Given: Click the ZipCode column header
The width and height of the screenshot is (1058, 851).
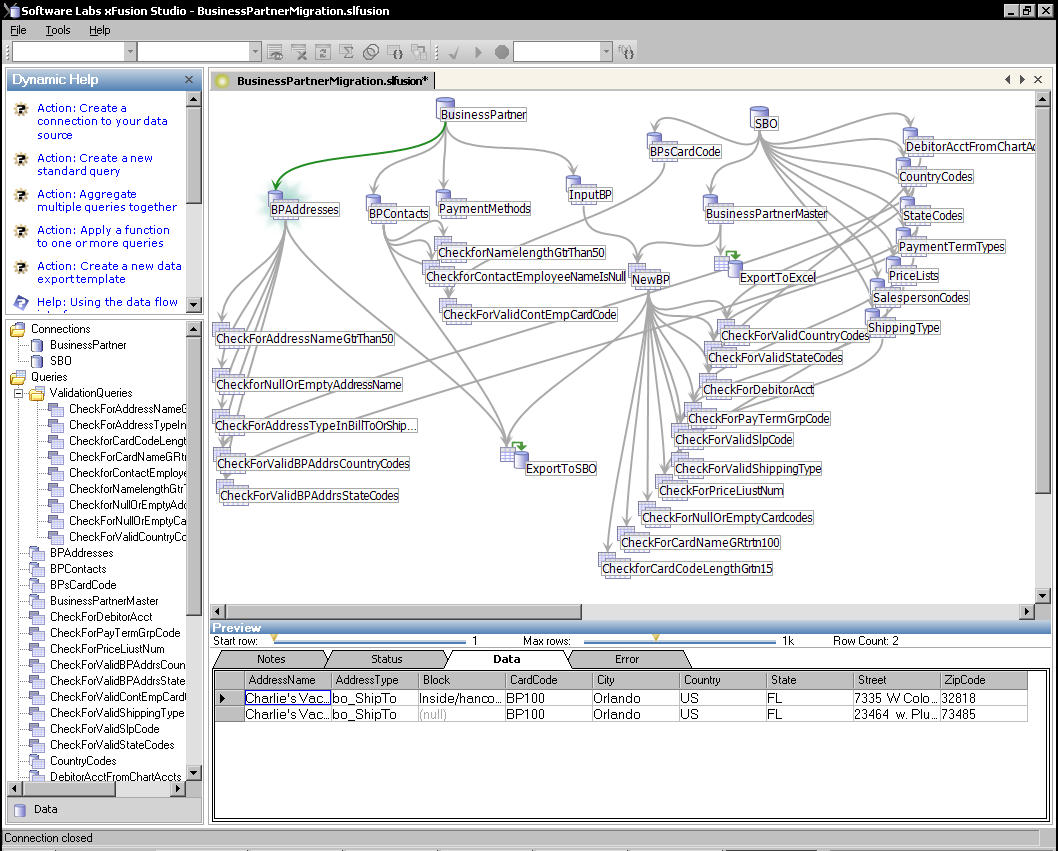Looking at the screenshot, I should click(x=983, y=680).
